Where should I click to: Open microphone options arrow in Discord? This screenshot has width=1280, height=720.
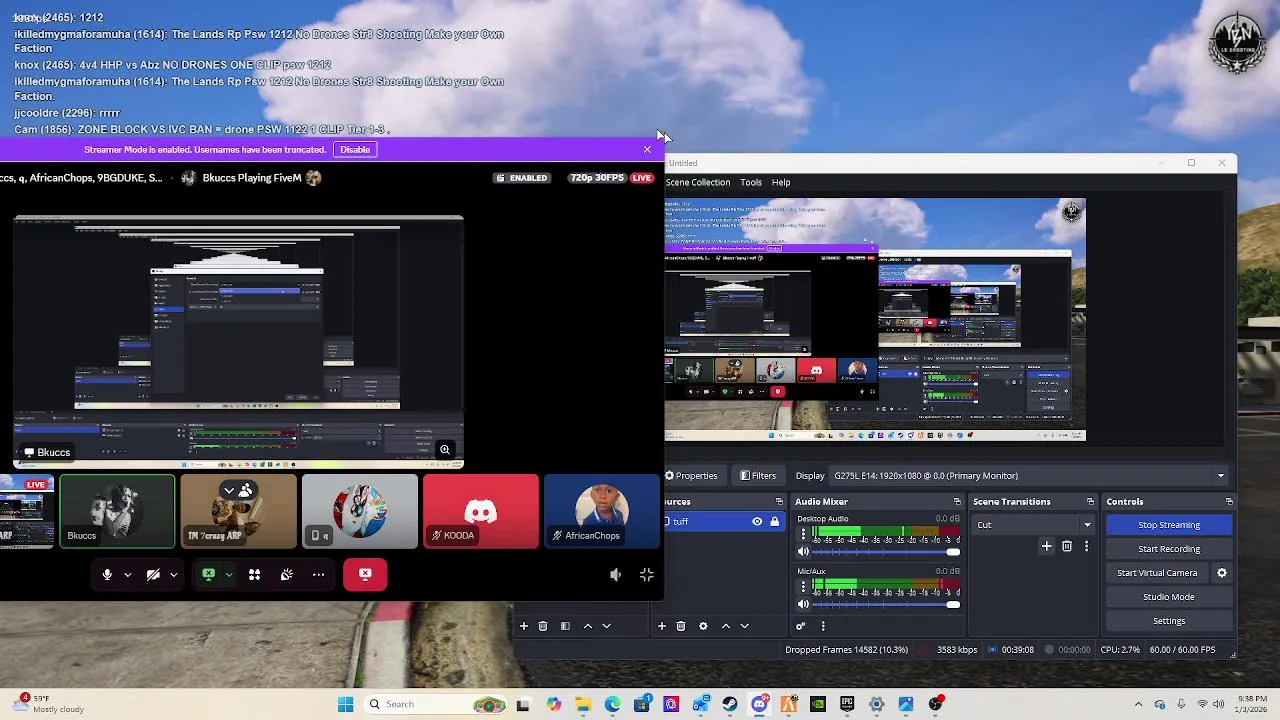coord(127,575)
